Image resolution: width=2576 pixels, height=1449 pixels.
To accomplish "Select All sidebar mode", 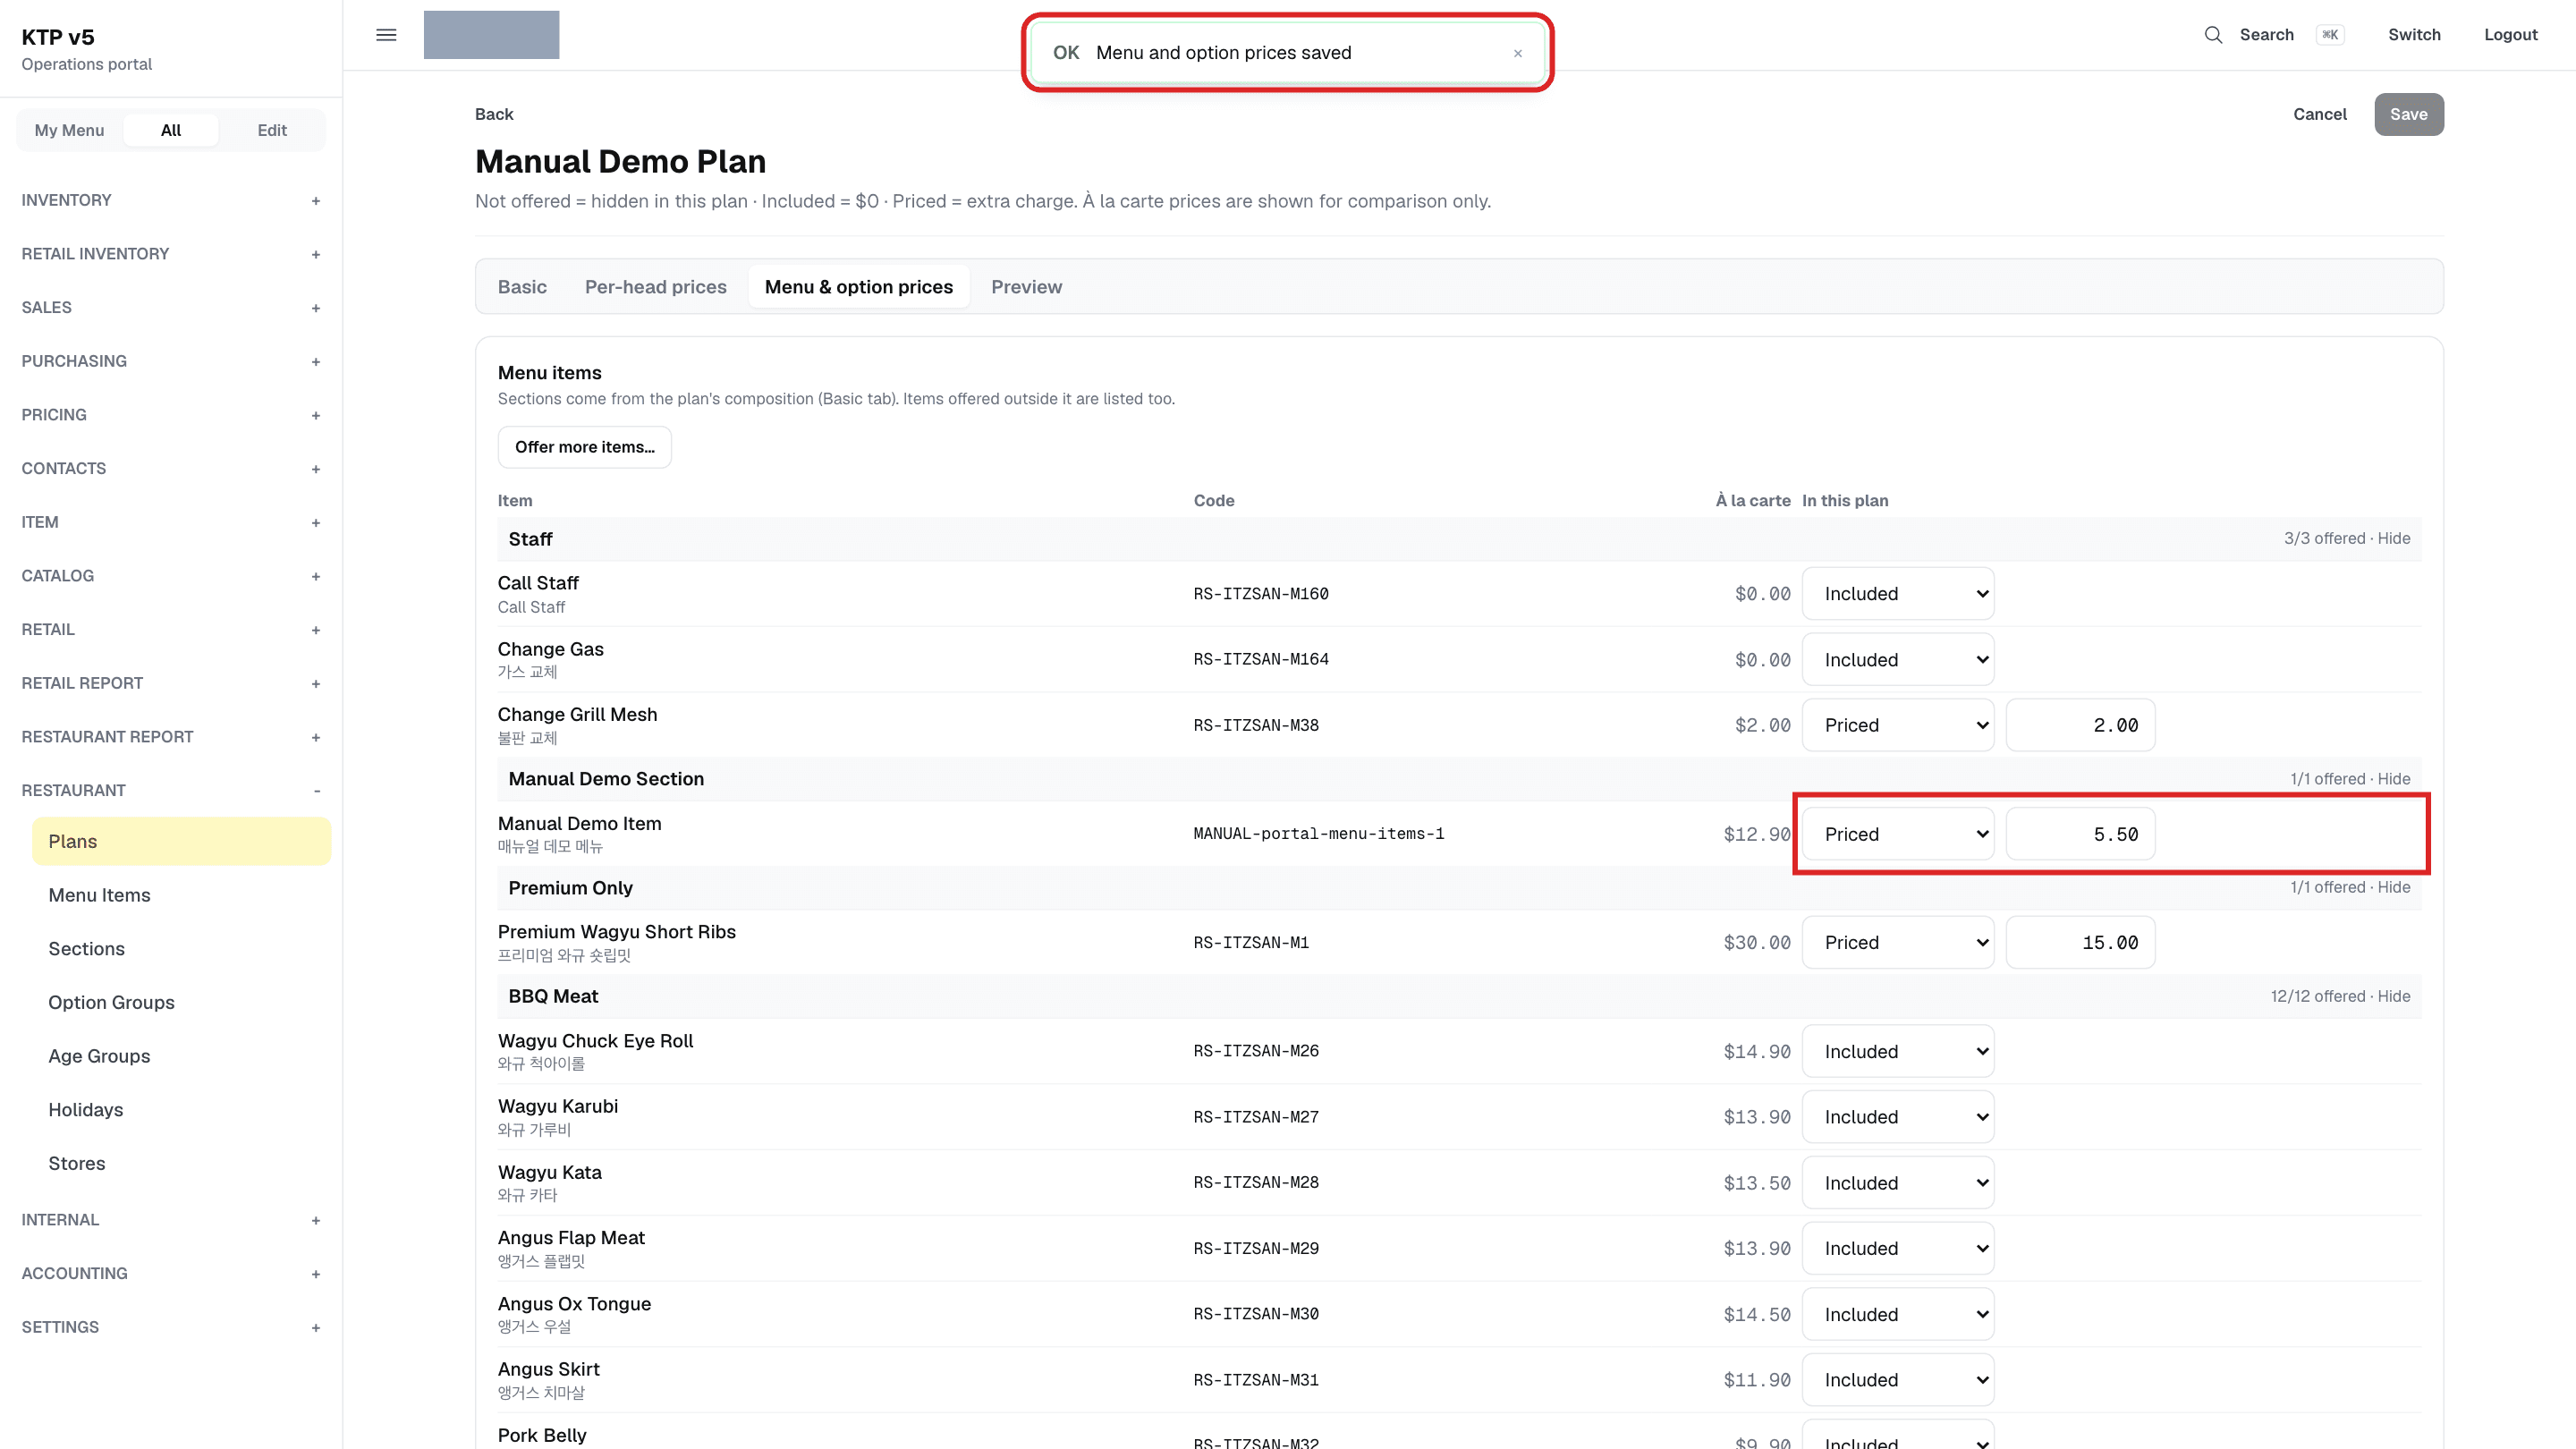I will pyautogui.click(x=171, y=130).
